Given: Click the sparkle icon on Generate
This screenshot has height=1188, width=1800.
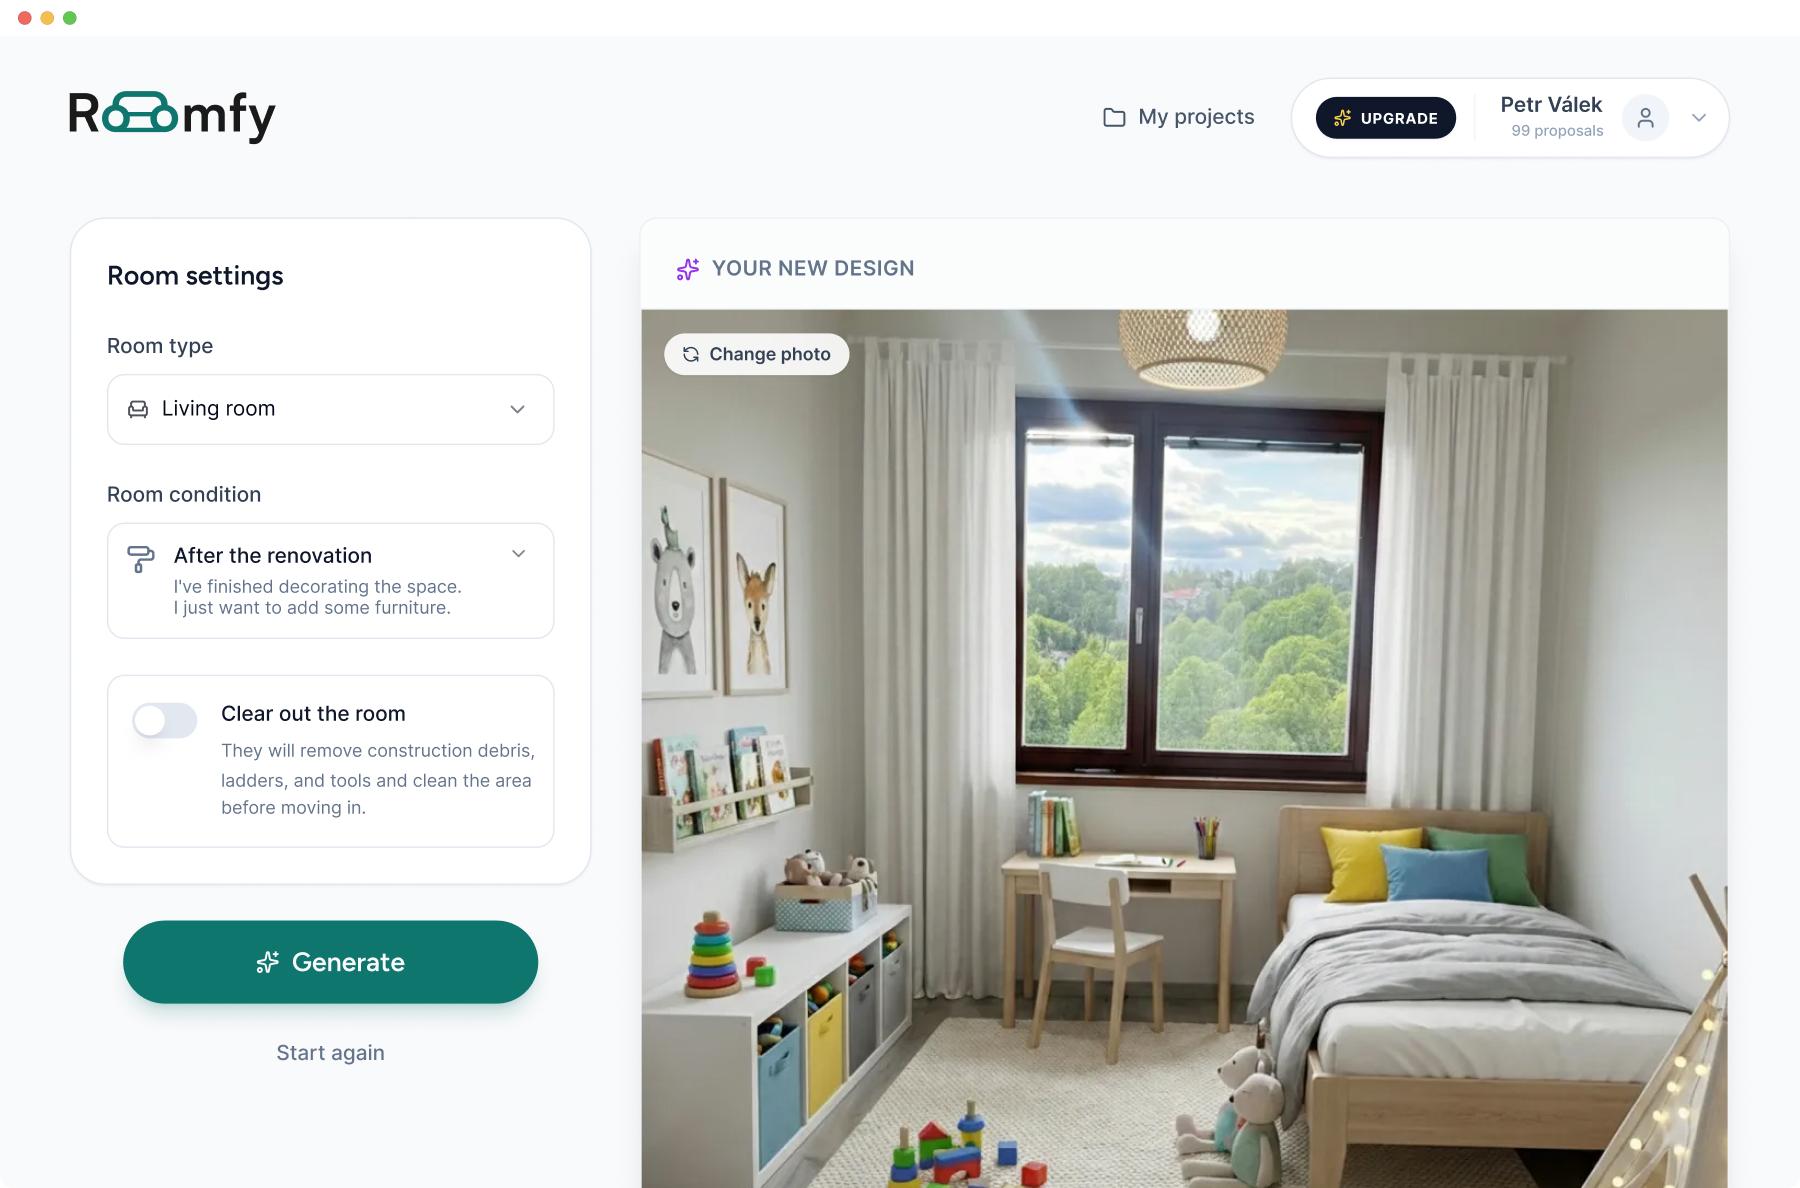Looking at the screenshot, I should coord(267,962).
